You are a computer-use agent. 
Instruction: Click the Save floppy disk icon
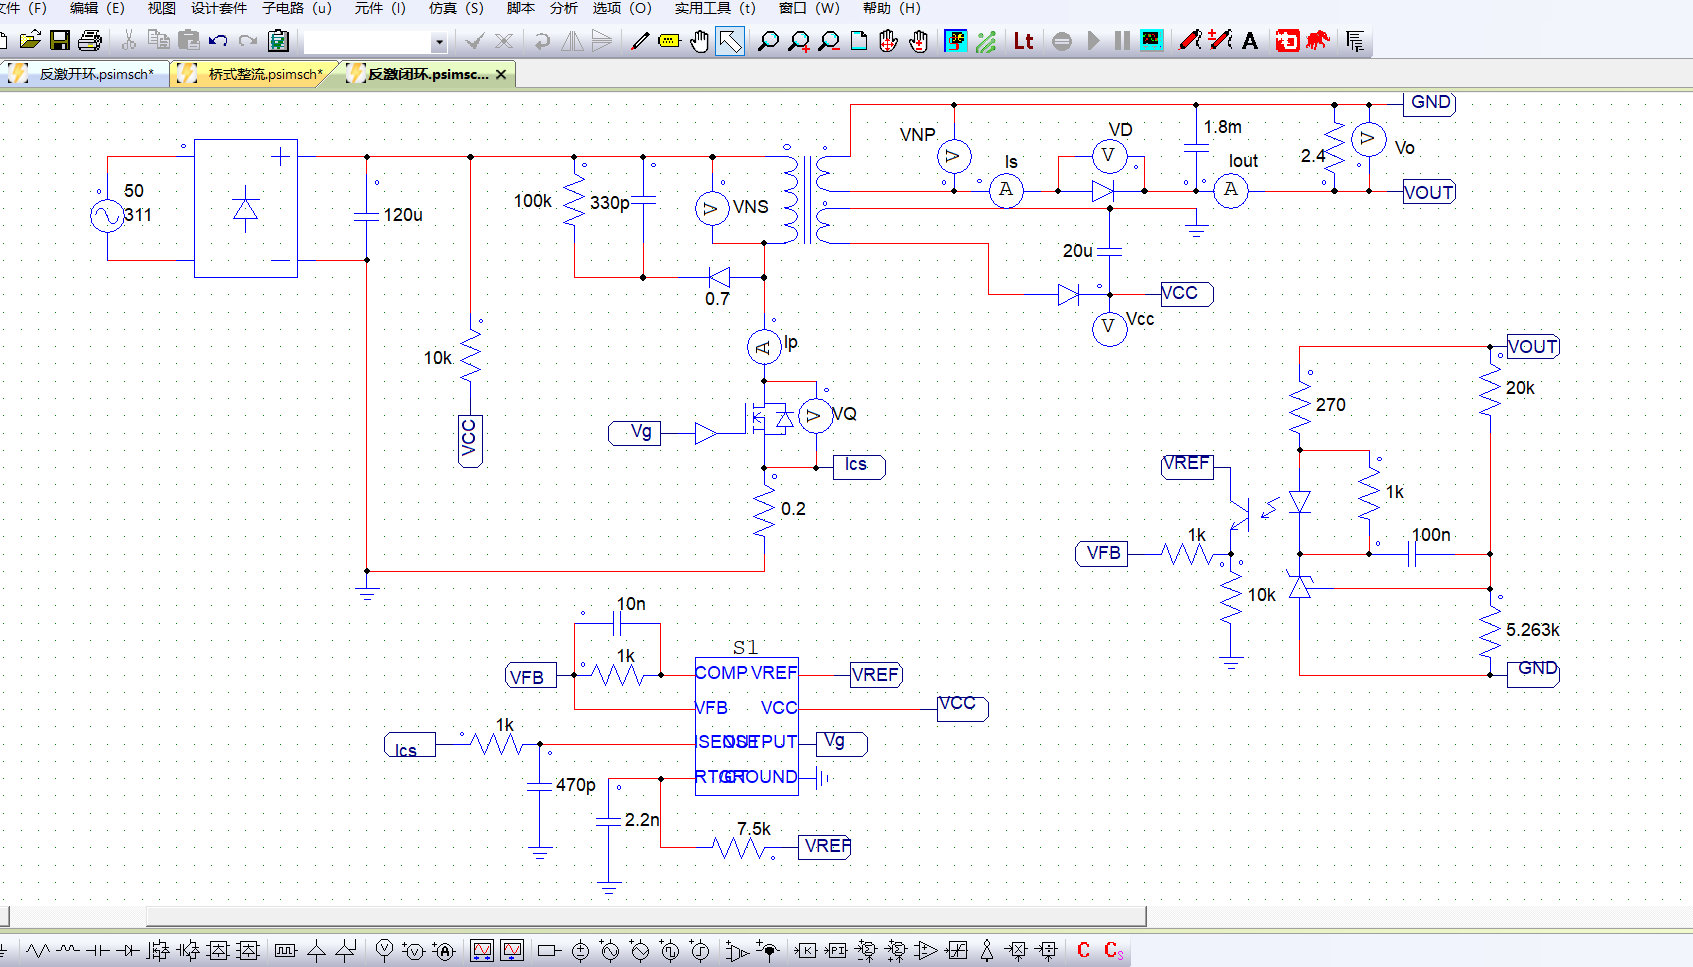(60, 41)
